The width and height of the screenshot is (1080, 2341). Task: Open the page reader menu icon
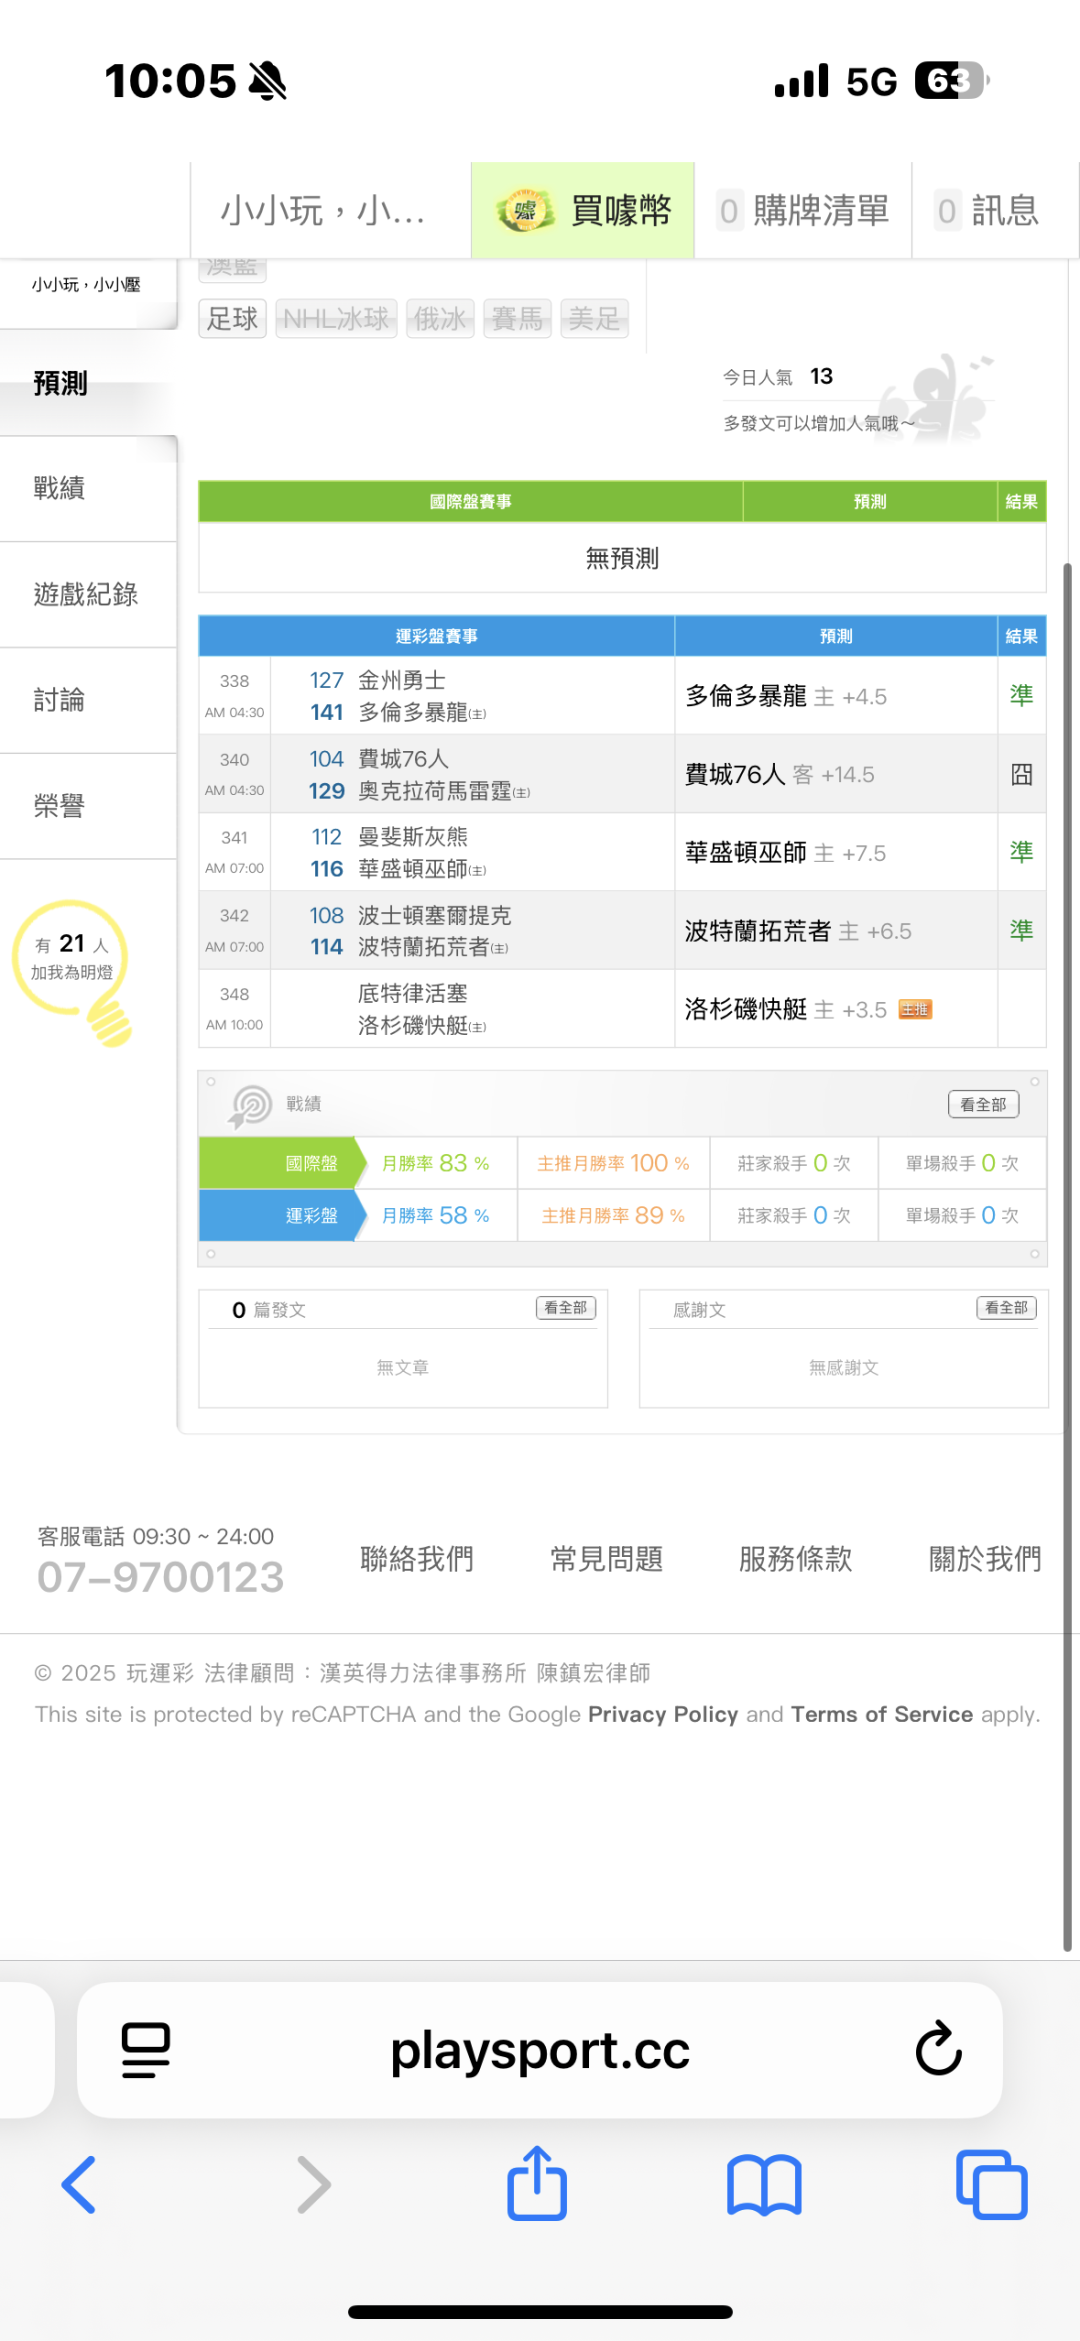tap(146, 2050)
